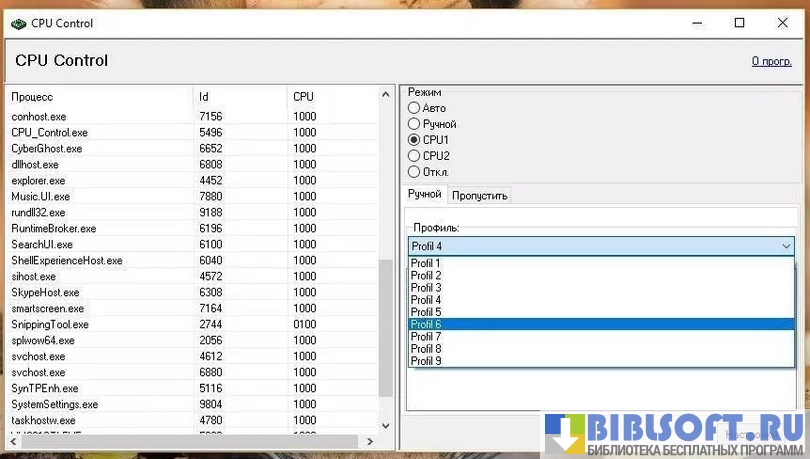Choose Profil 9 in the profile list
The width and height of the screenshot is (810, 459).
click(426, 361)
